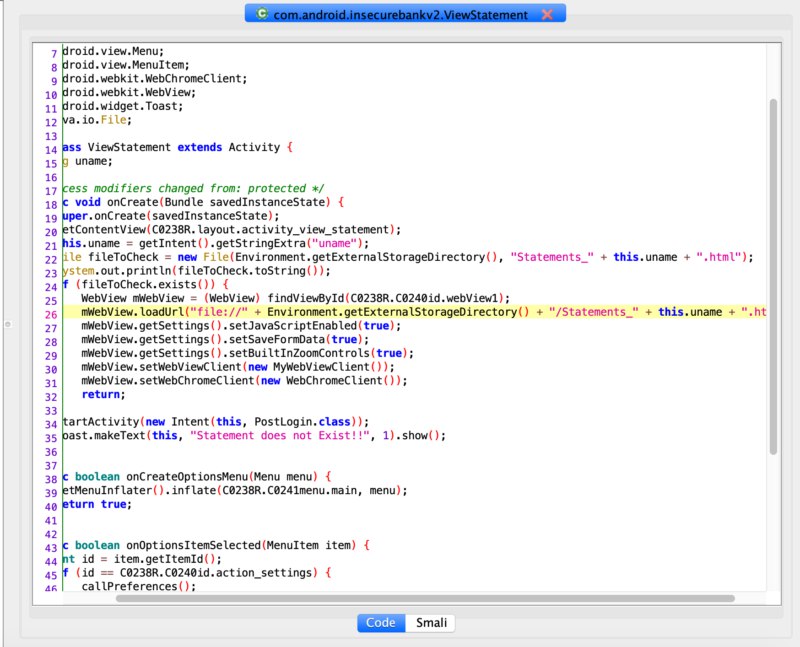
Task: Click the "Statement does not Exist!!" string
Action: [280, 436]
